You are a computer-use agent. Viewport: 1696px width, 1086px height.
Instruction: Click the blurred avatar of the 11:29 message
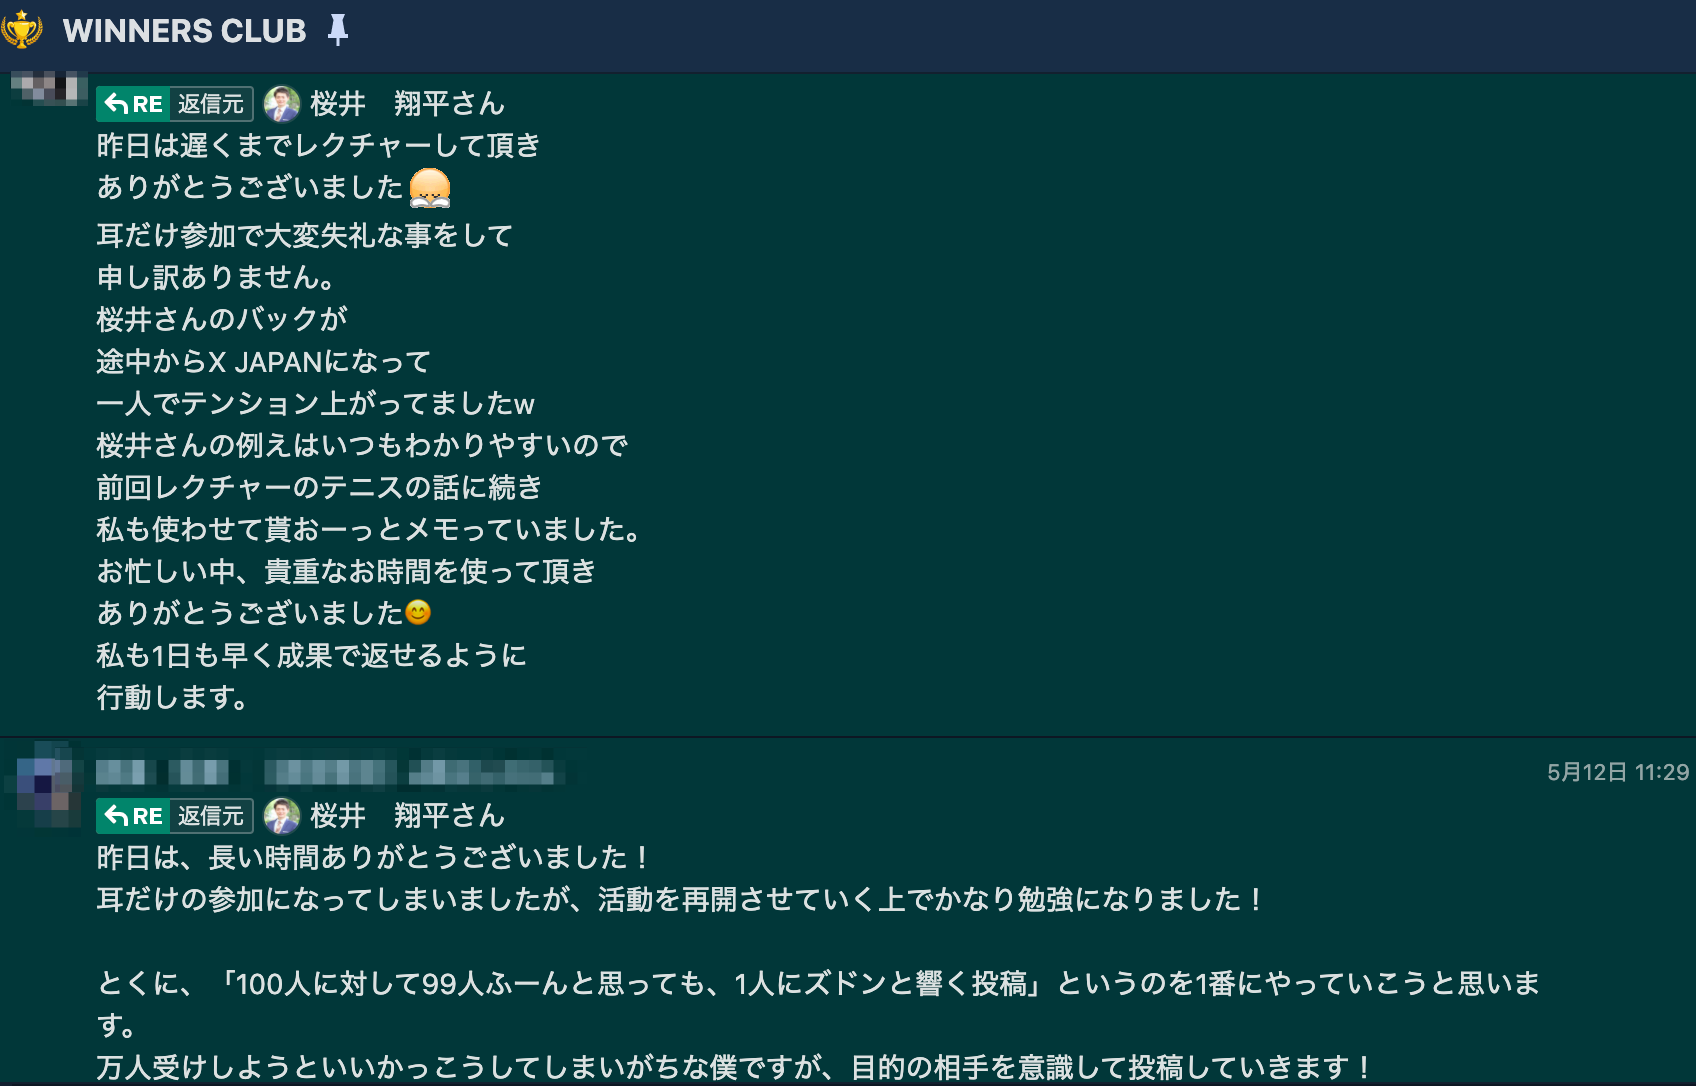[x=45, y=784]
